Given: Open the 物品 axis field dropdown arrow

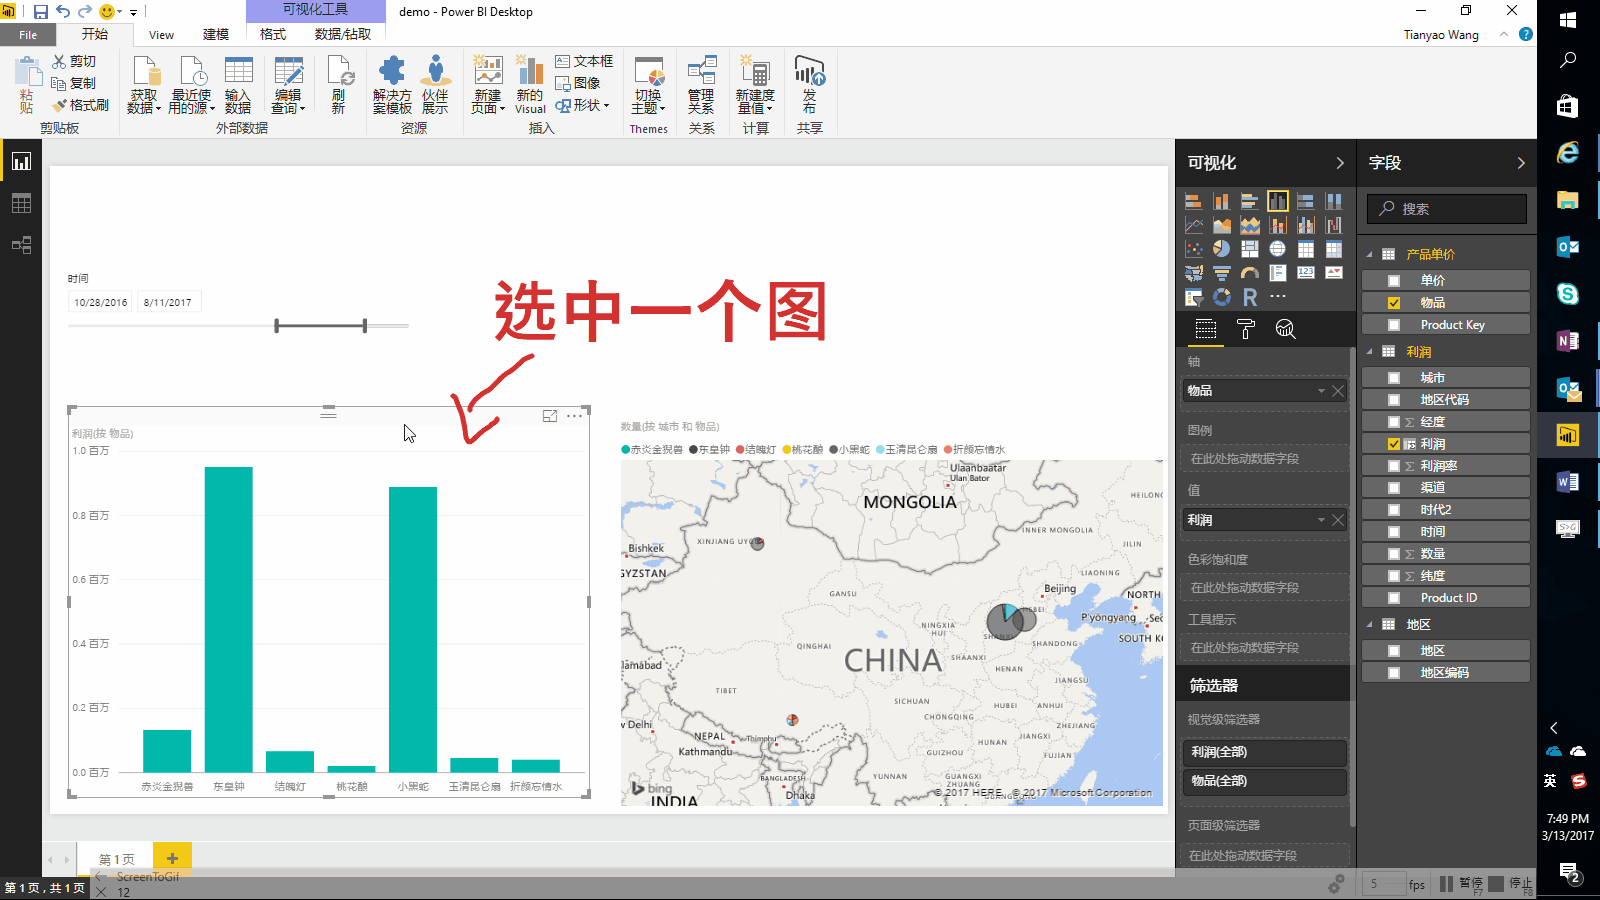Looking at the screenshot, I should pyautogui.click(x=1321, y=391).
